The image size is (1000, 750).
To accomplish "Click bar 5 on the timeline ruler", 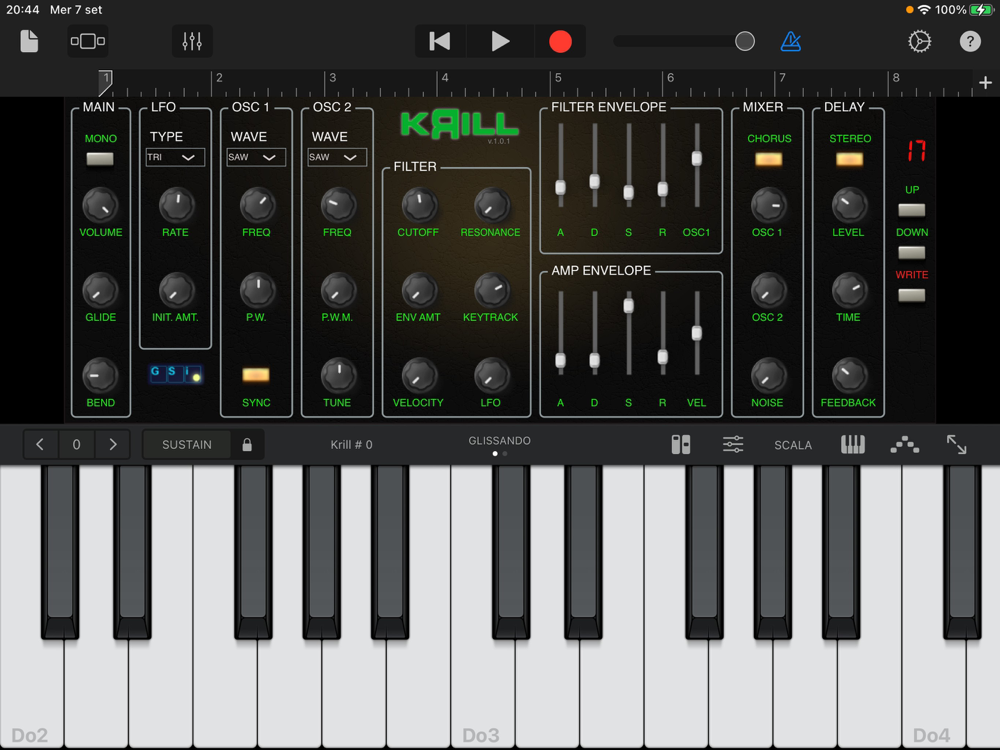I will pyautogui.click(x=558, y=78).
